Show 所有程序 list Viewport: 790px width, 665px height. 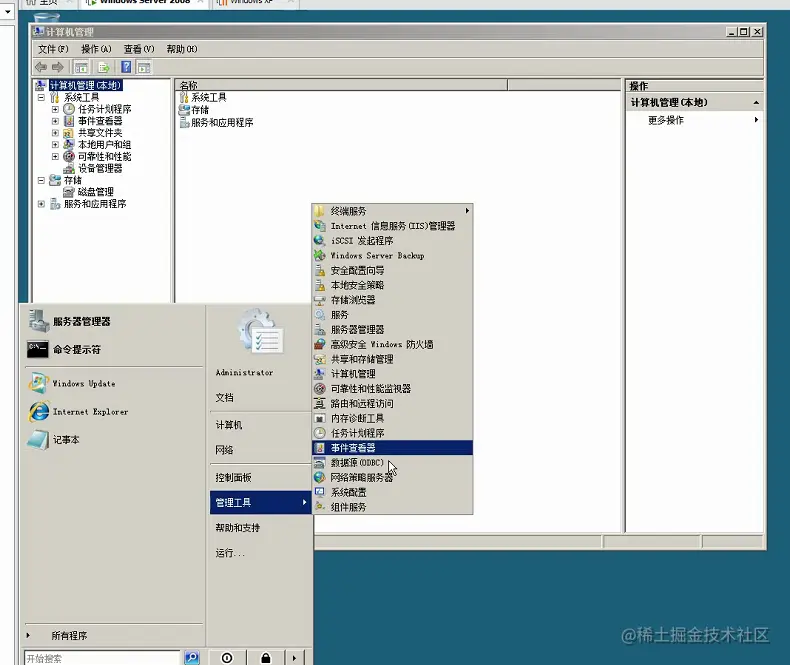[x=69, y=635]
